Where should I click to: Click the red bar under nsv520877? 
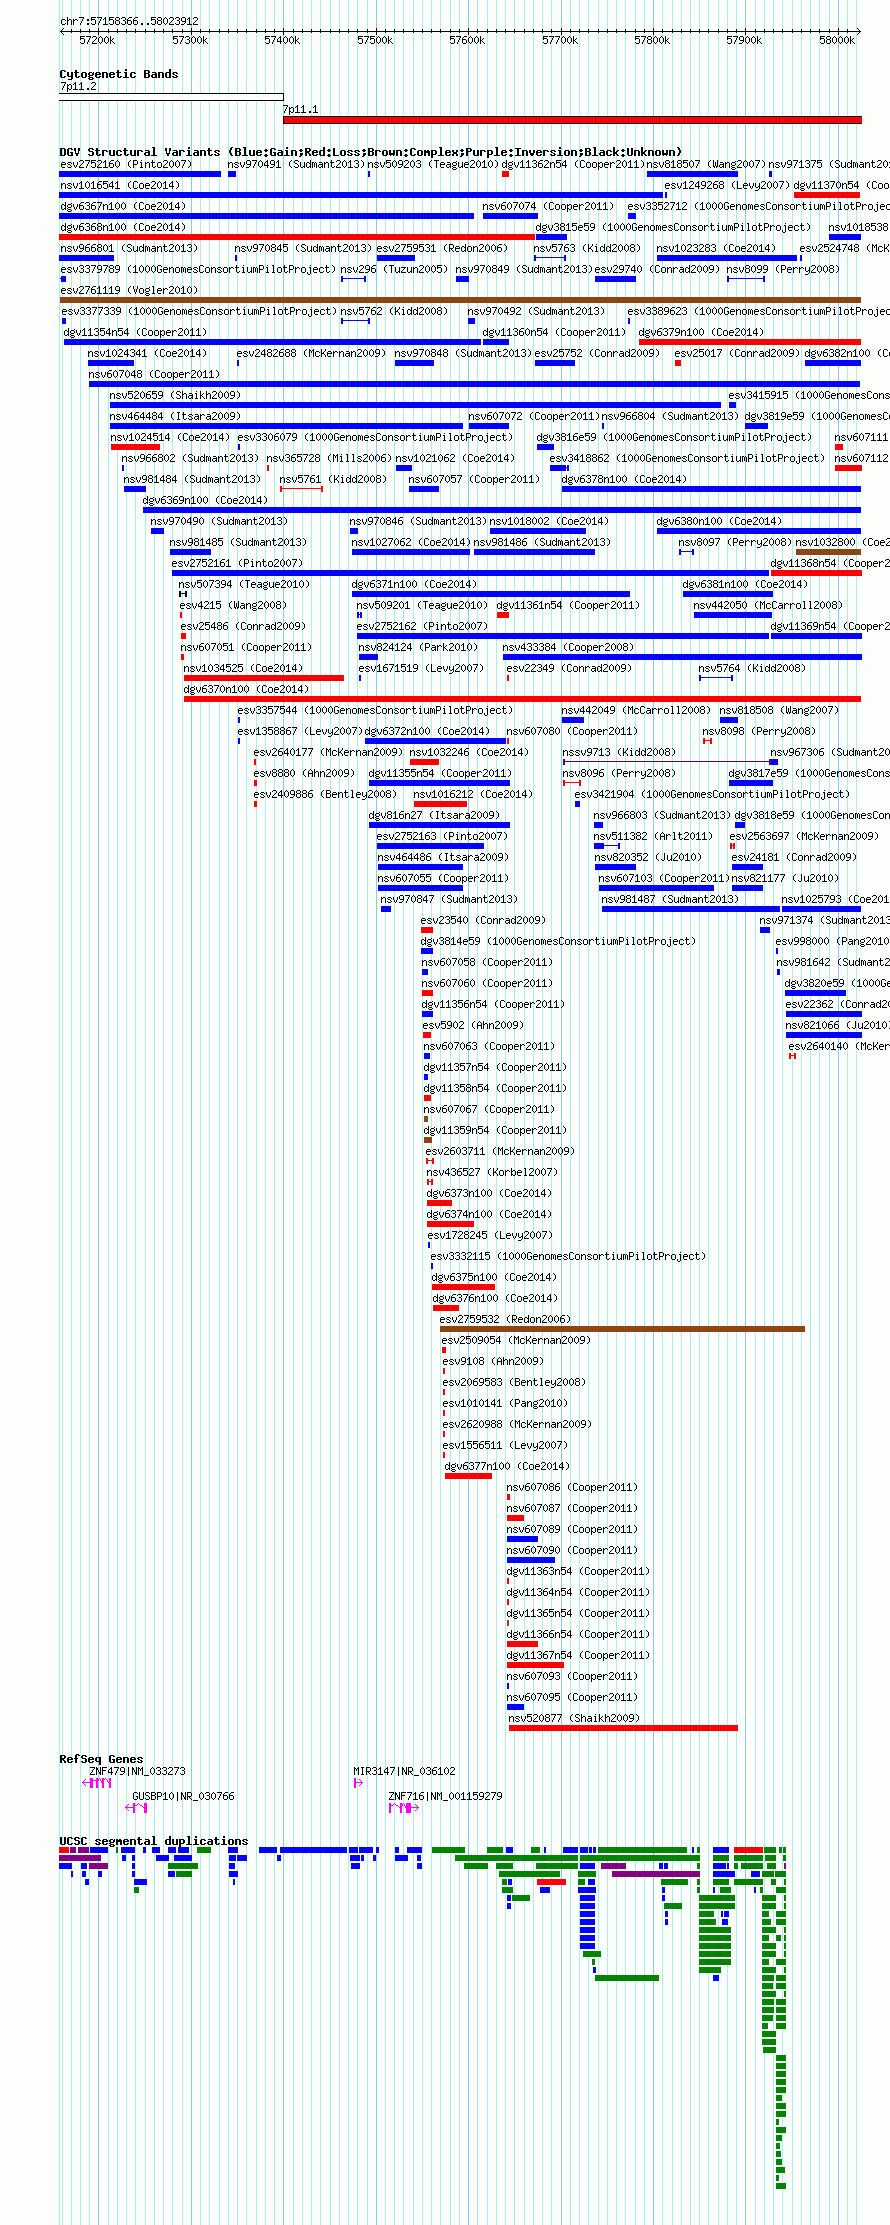623,1728
